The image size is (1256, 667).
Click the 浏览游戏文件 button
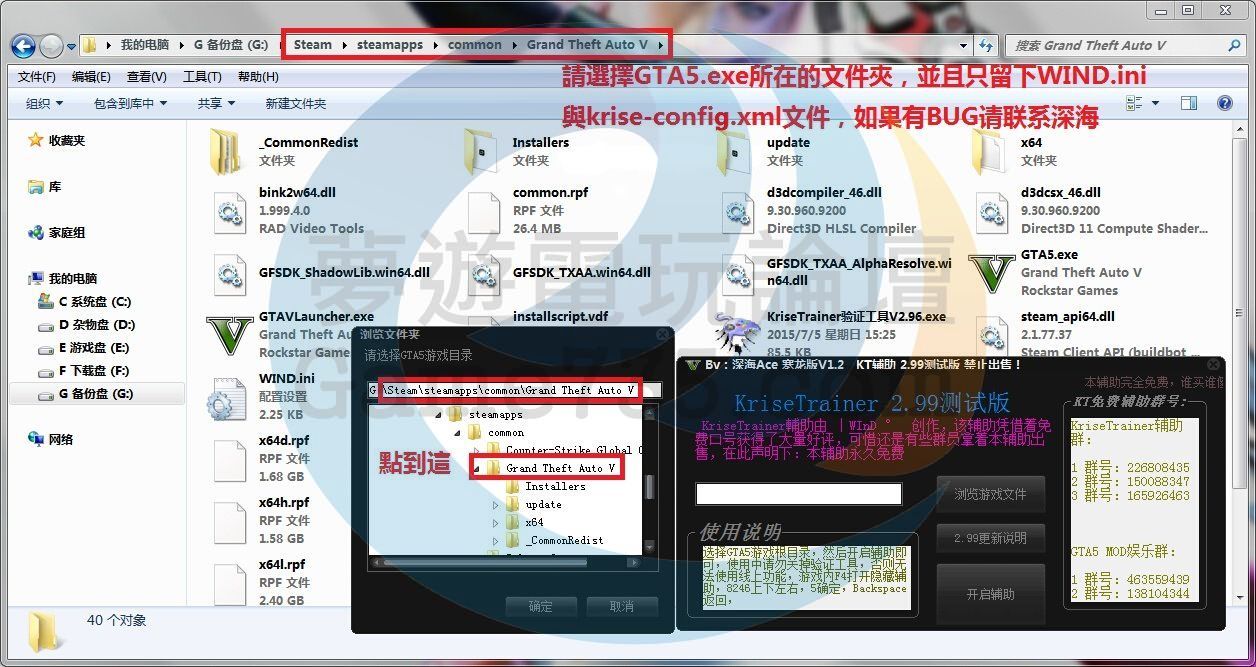click(990, 494)
